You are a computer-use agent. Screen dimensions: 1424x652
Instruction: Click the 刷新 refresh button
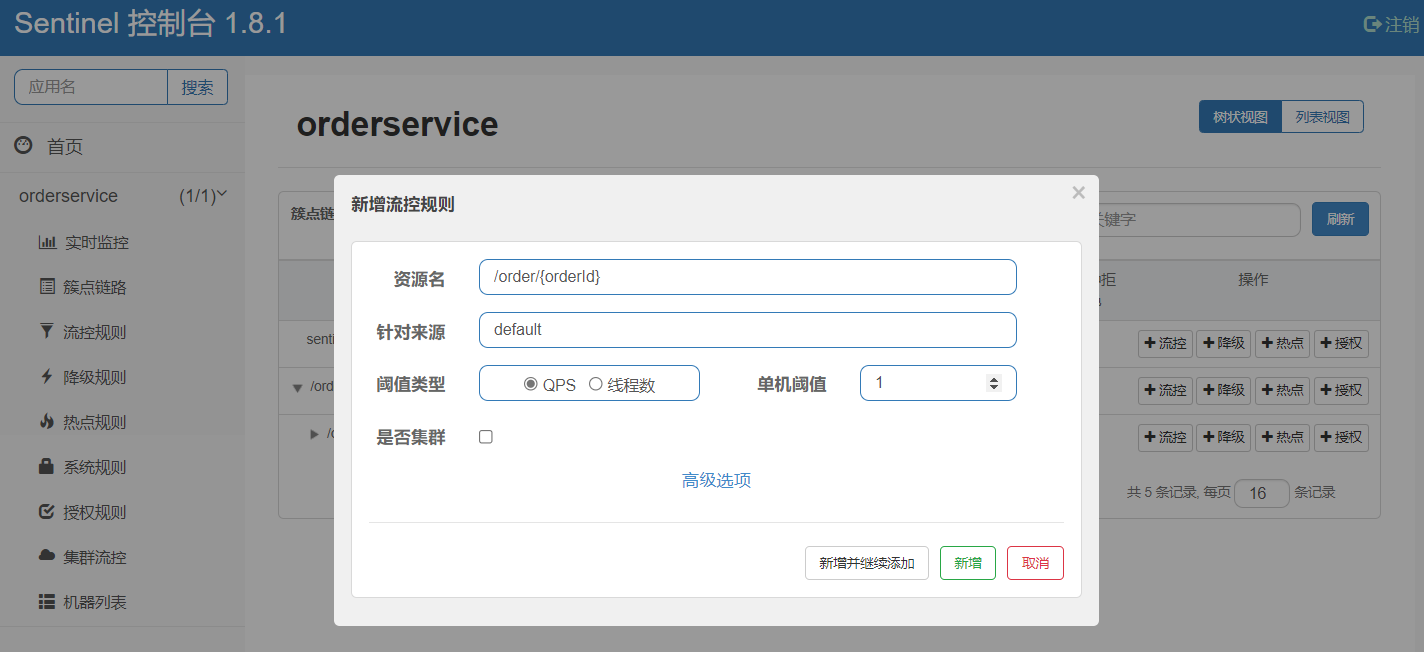[x=1340, y=219]
